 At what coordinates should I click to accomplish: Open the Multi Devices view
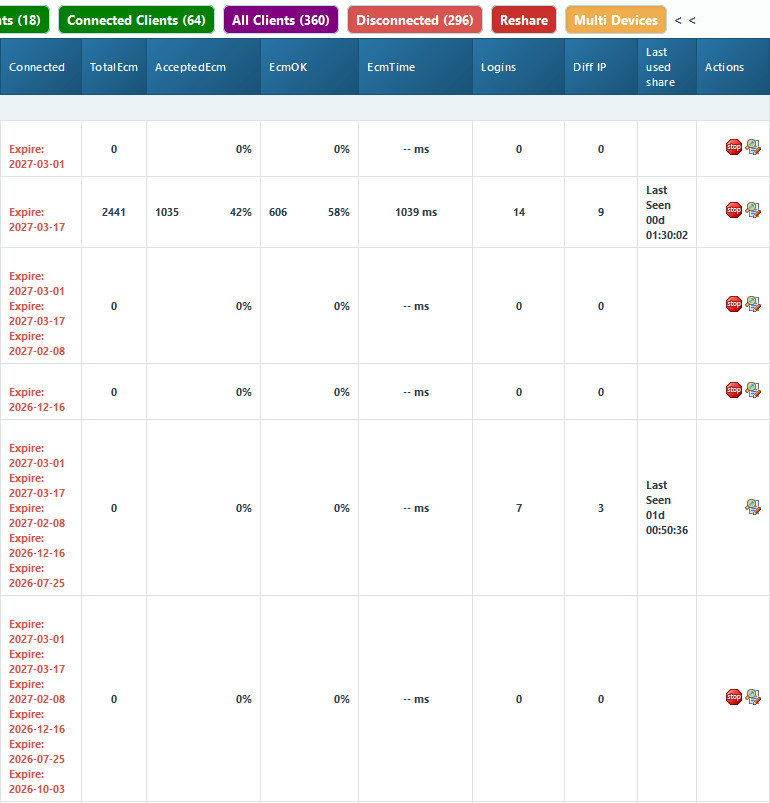[x=616, y=20]
